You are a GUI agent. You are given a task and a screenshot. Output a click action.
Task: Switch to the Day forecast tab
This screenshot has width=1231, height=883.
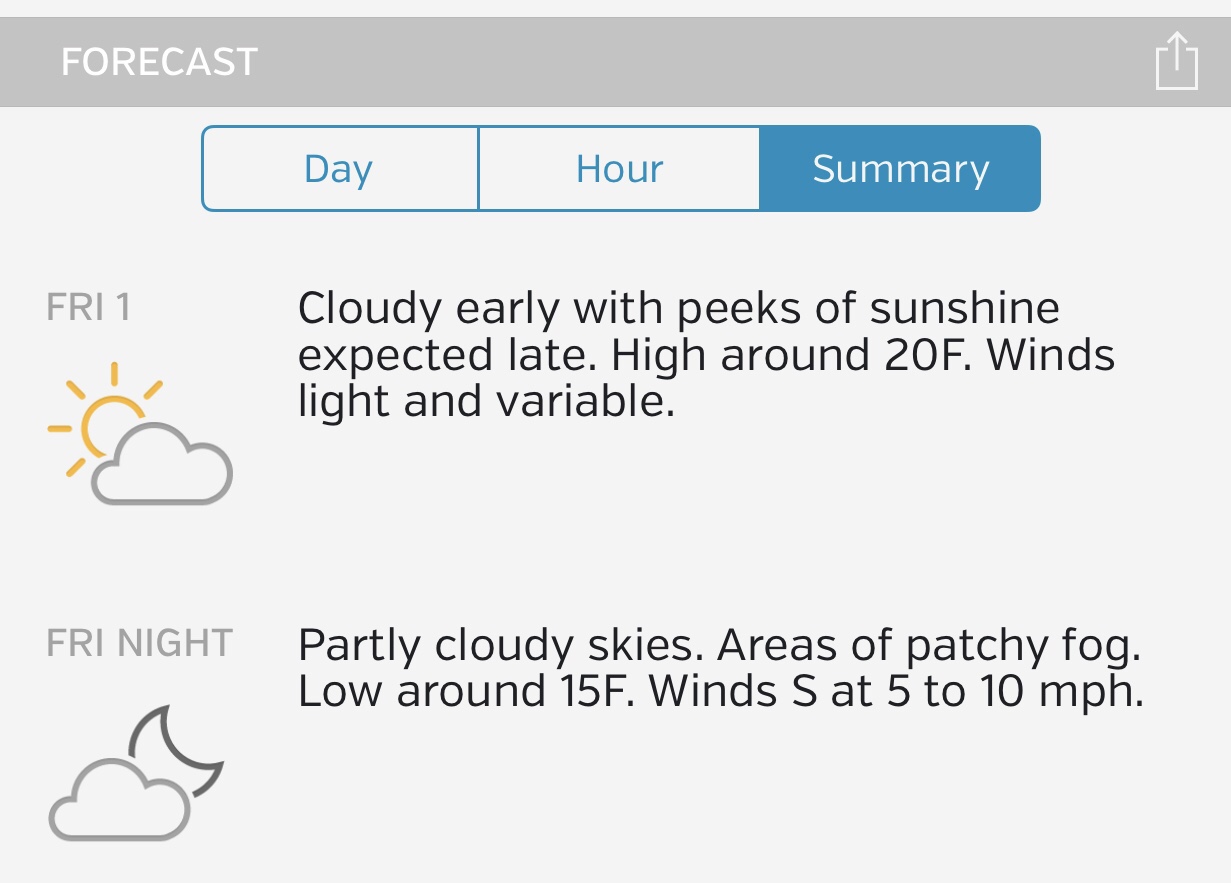tap(339, 169)
